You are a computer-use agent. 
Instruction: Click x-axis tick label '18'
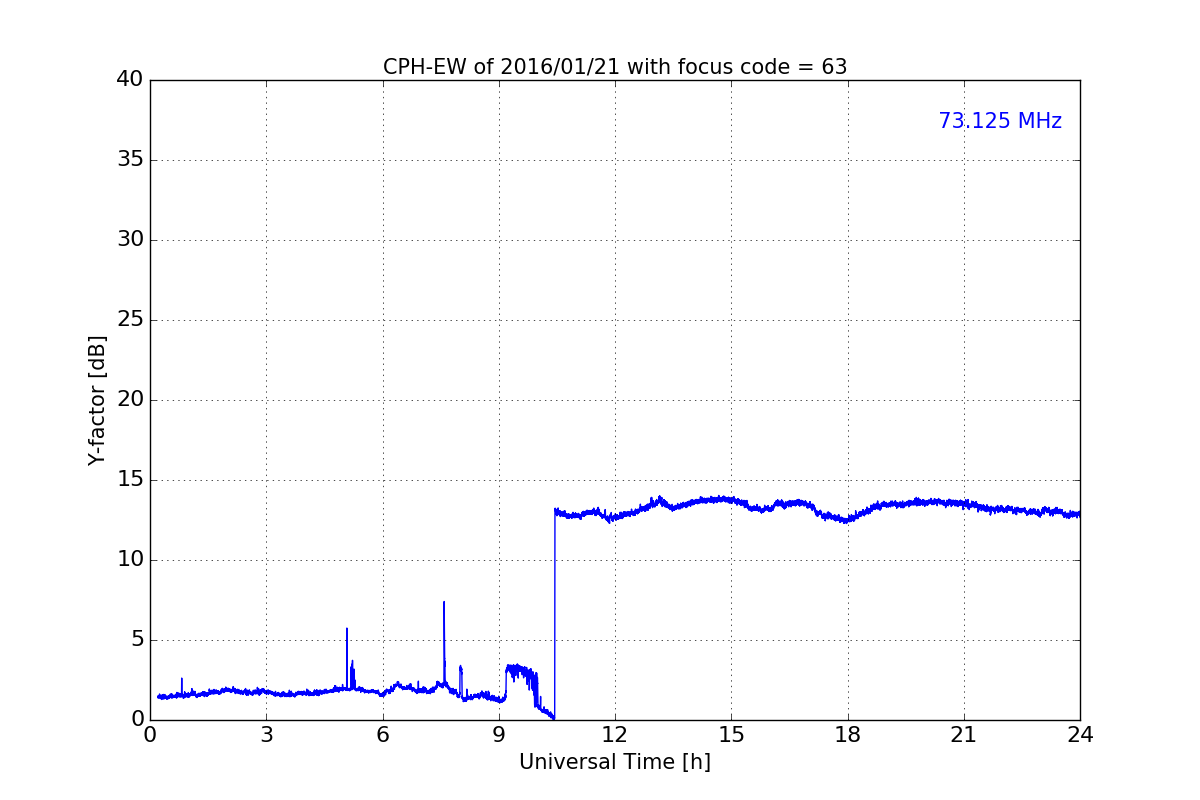(x=848, y=735)
